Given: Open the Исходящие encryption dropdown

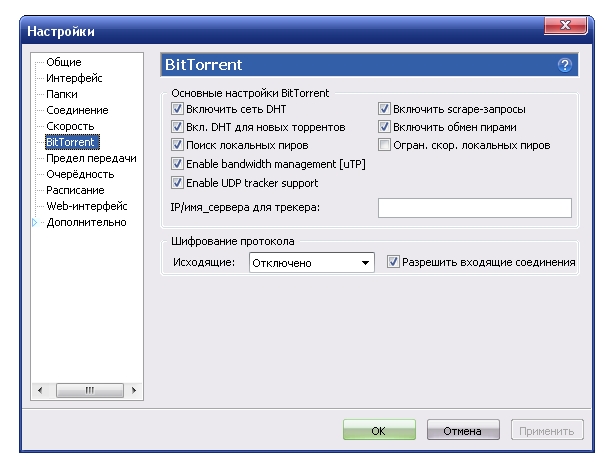Looking at the screenshot, I should pyautogui.click(x=312, y=263).
